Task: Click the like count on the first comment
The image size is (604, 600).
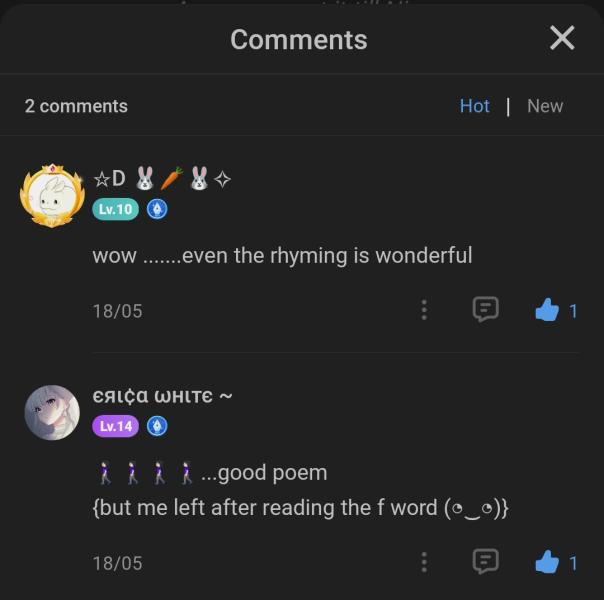Action: 573,311
